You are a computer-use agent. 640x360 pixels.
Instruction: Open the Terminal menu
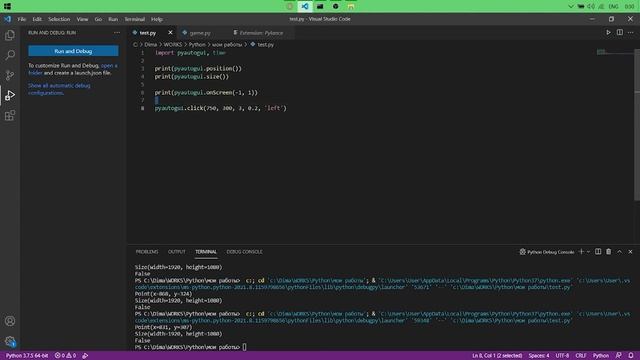(135, 19)
